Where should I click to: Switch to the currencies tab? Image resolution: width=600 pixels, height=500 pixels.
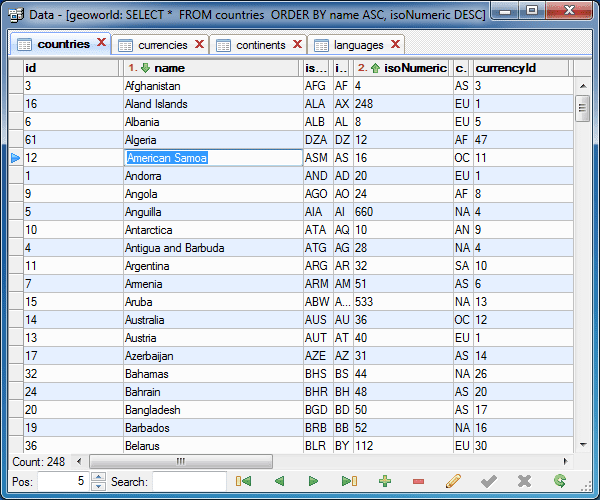(x=160, y=45)
